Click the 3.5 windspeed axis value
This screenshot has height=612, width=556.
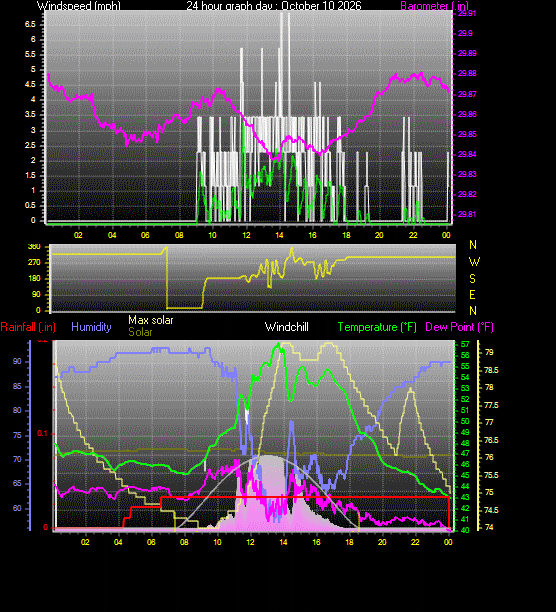[30, 114]
